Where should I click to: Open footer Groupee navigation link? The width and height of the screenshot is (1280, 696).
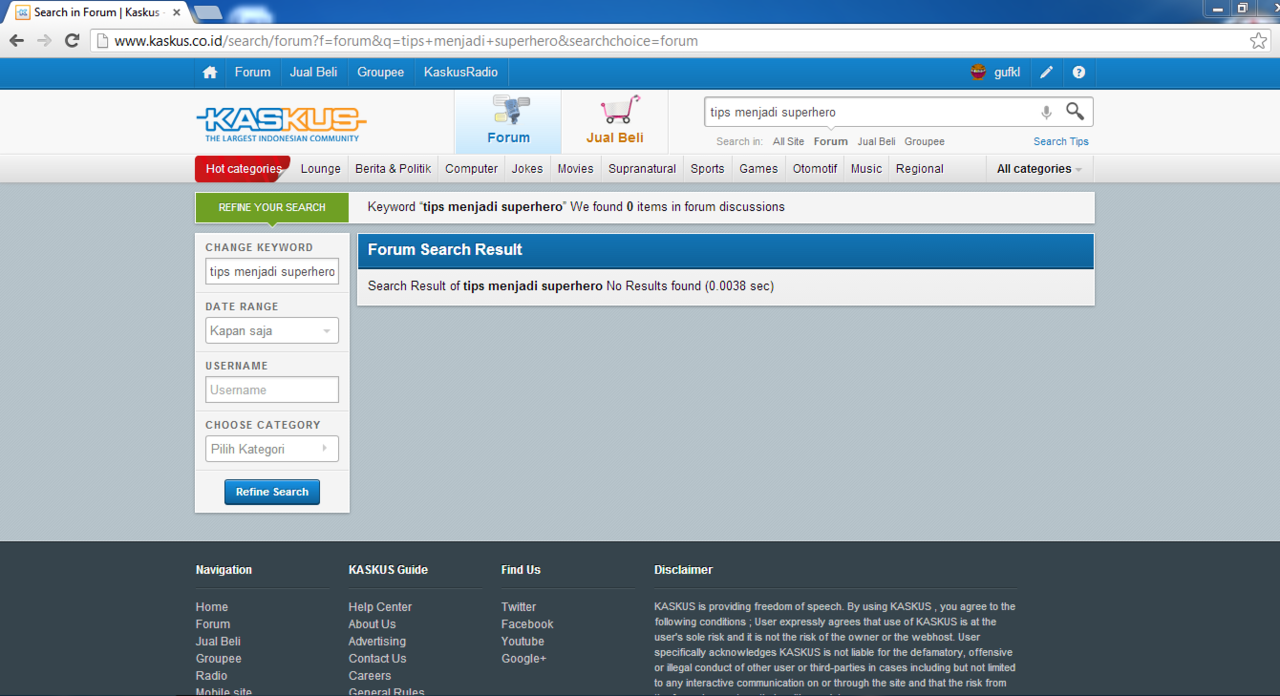(219, 658)
